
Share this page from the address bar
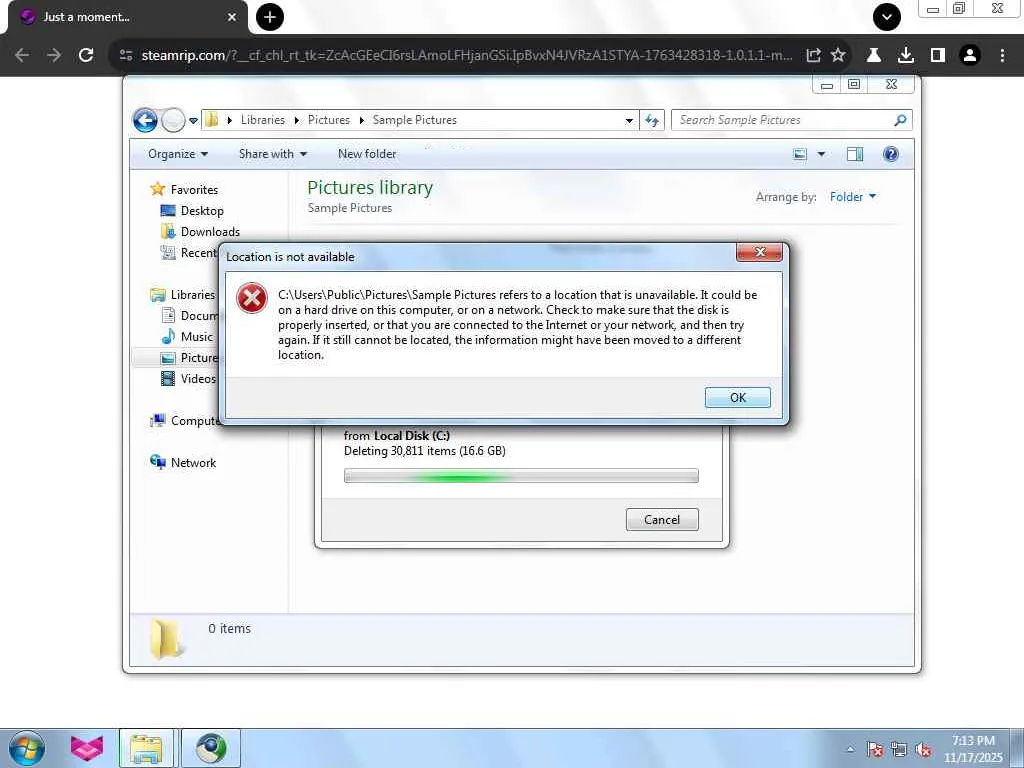(814, 56)
